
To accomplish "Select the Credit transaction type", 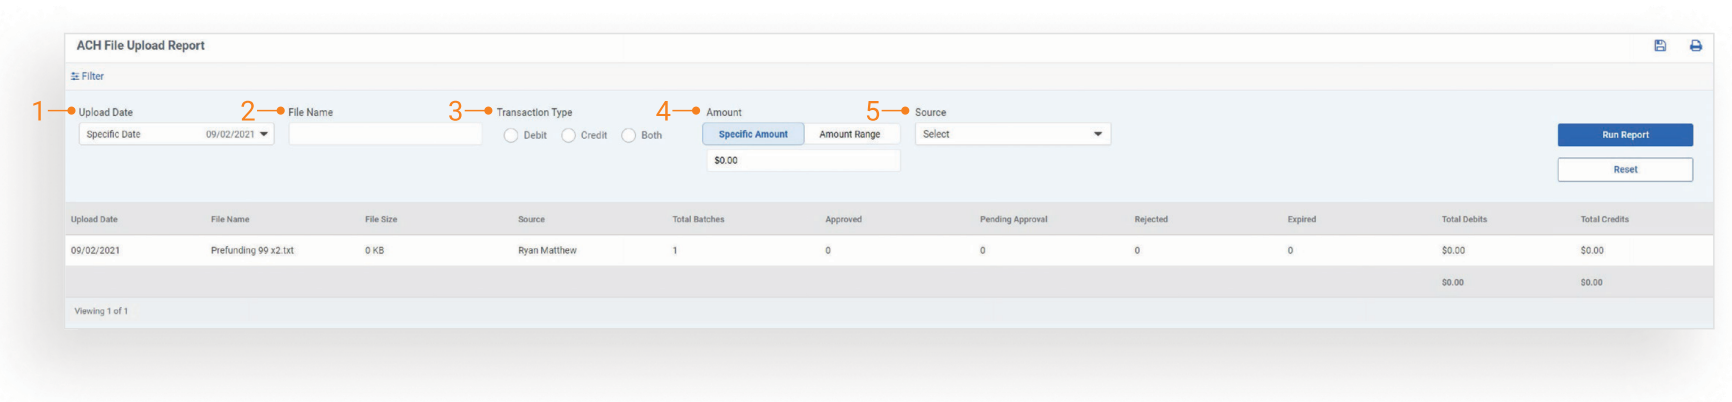I will tap(569, 135).
